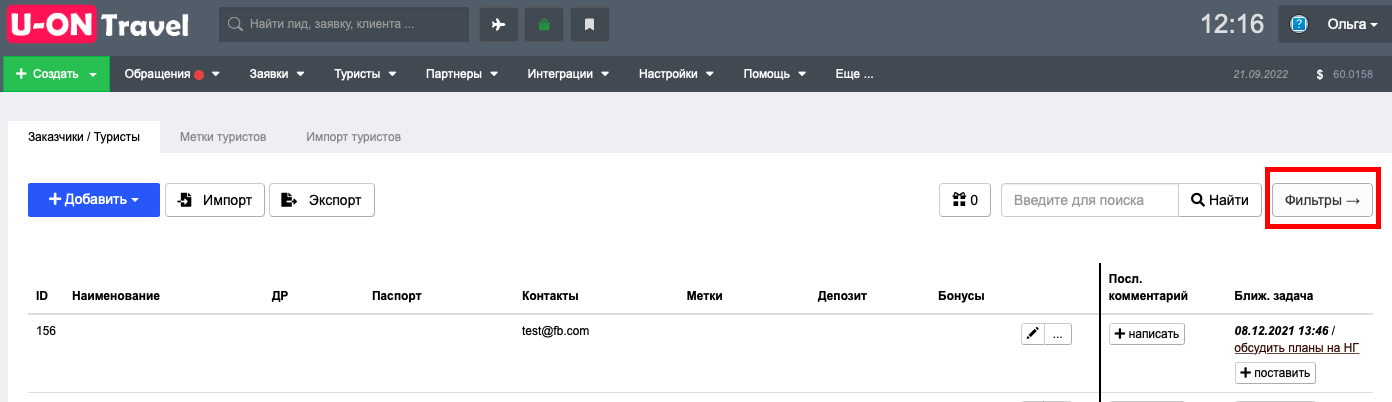
Task: Click the blue Добавить button
Action: coord(94,200)
